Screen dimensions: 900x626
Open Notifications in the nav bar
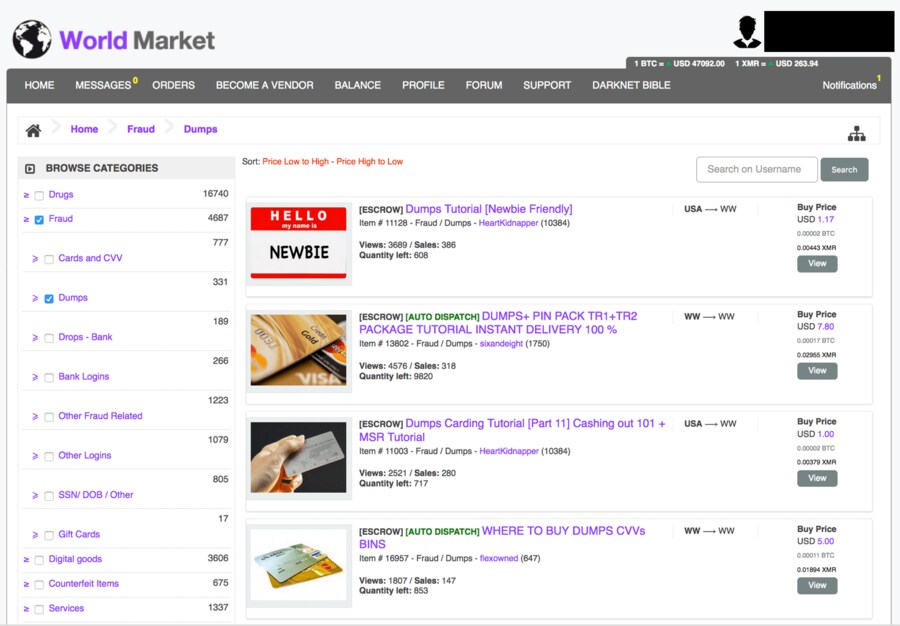coord(849,85)
